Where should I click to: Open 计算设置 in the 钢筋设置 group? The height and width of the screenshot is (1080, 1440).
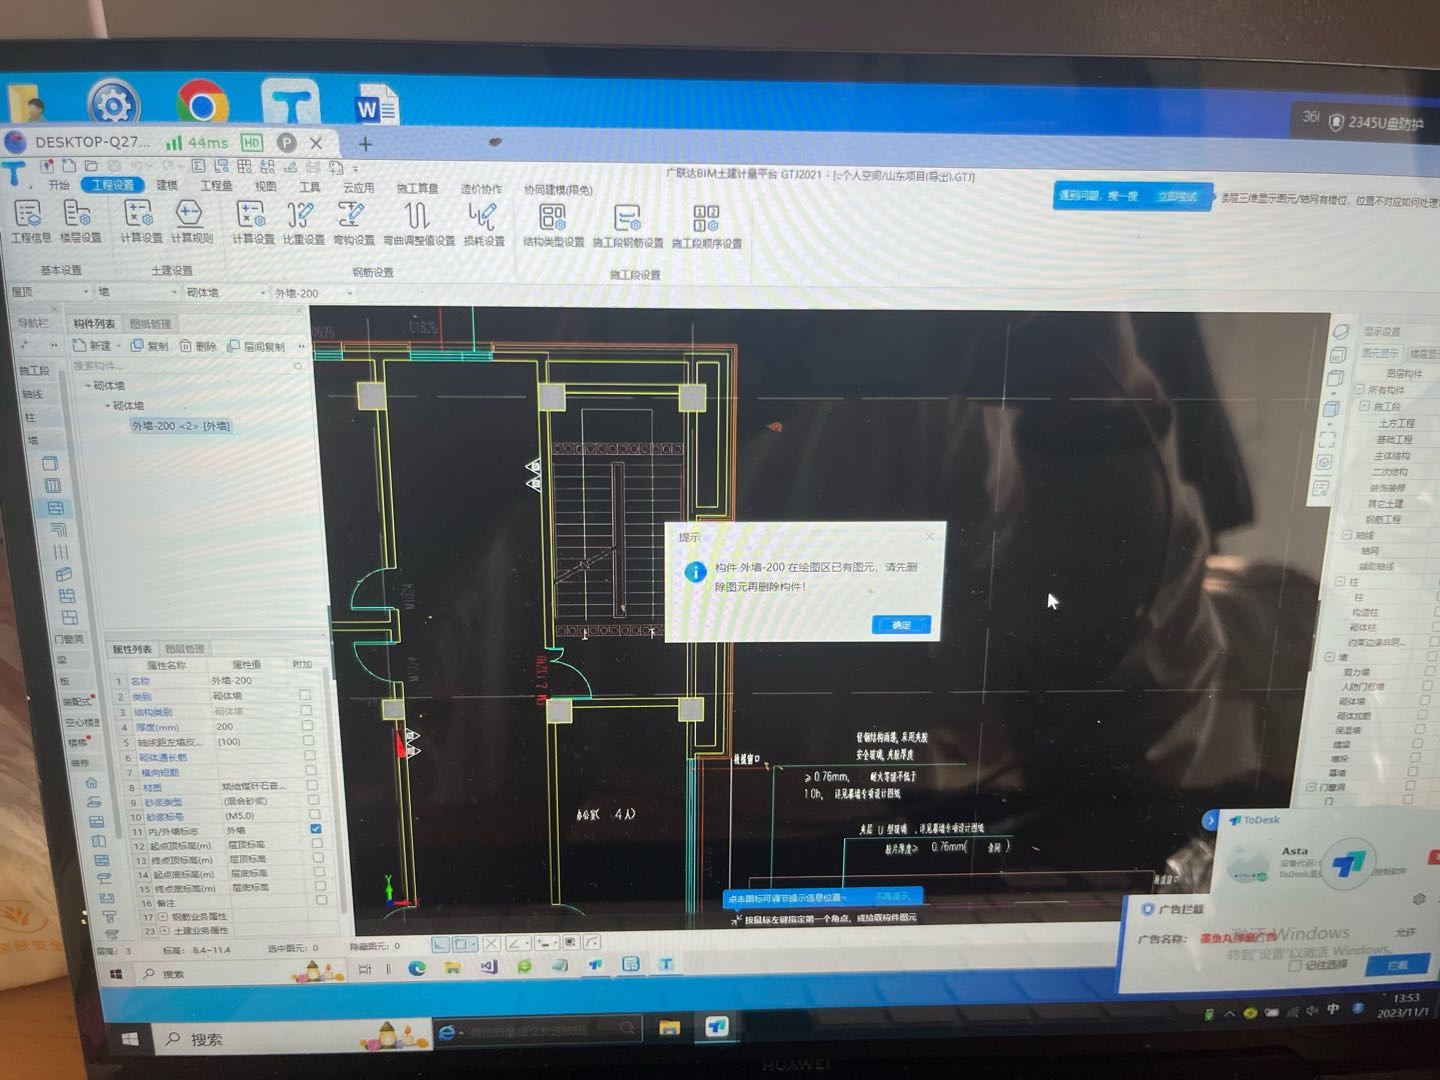click(x=252, y=222)
